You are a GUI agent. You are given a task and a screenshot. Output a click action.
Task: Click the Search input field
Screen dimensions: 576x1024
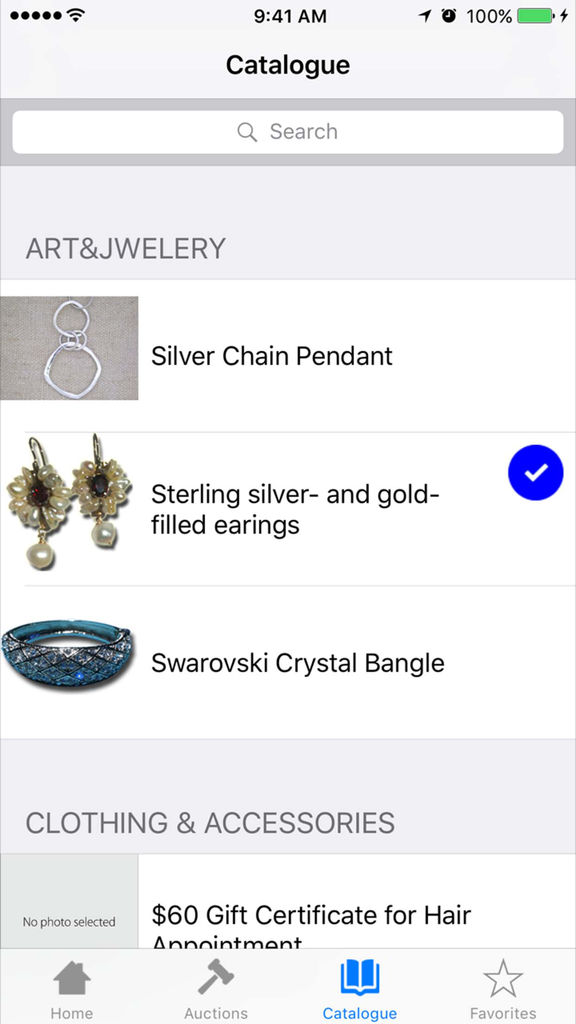(x=288, y=132)
